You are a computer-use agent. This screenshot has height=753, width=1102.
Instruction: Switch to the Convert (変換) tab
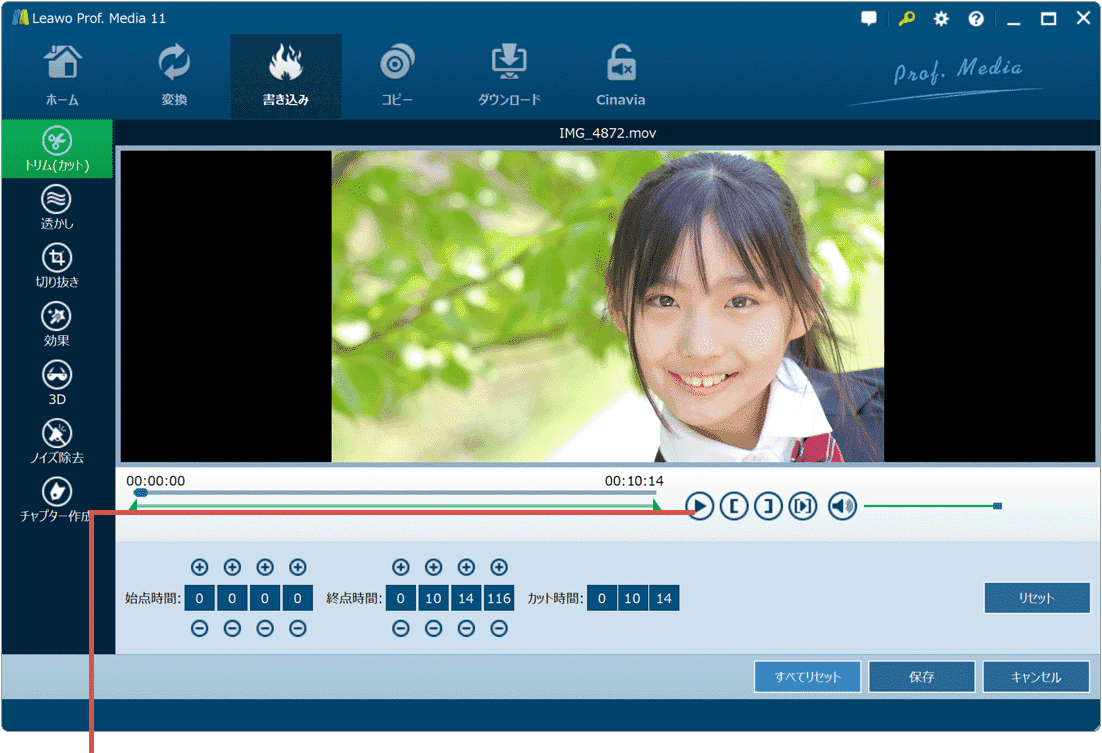(x=174, y=76)
